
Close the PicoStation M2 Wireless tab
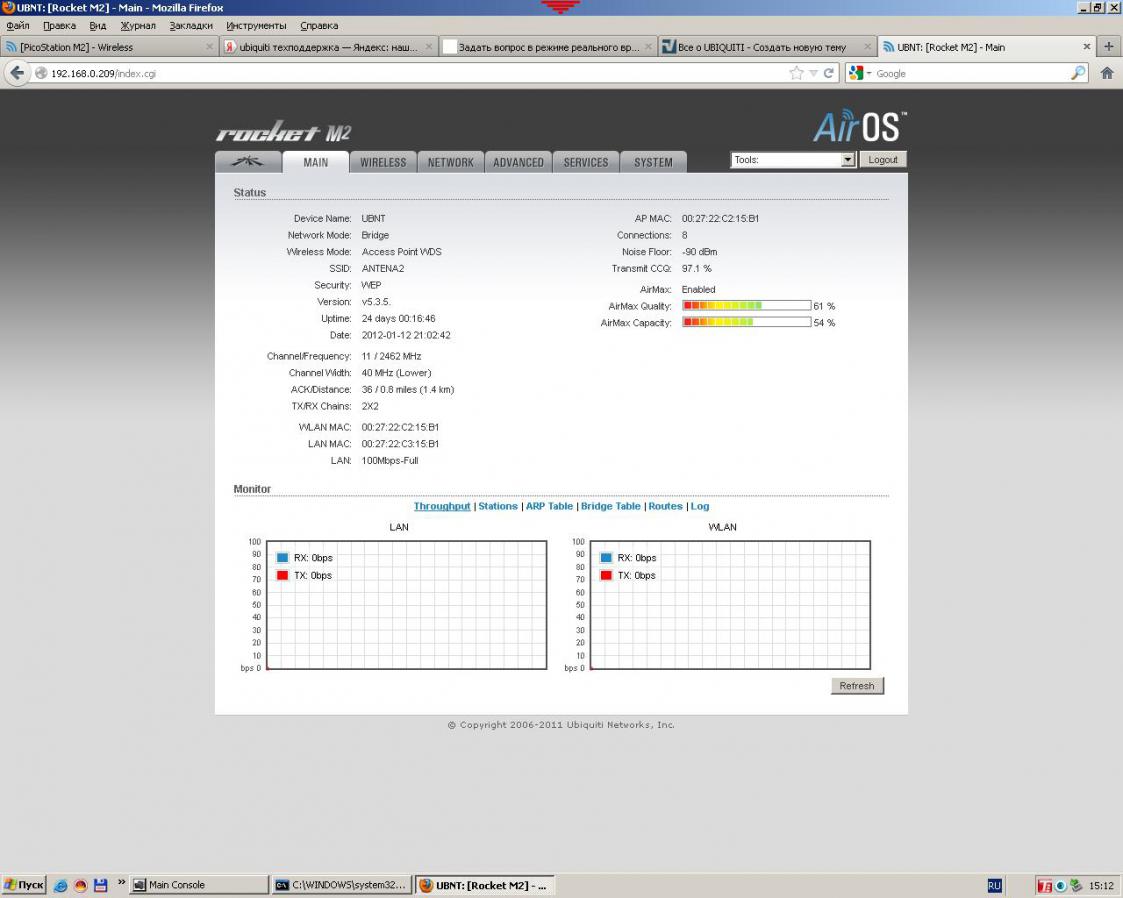(209, 47)
